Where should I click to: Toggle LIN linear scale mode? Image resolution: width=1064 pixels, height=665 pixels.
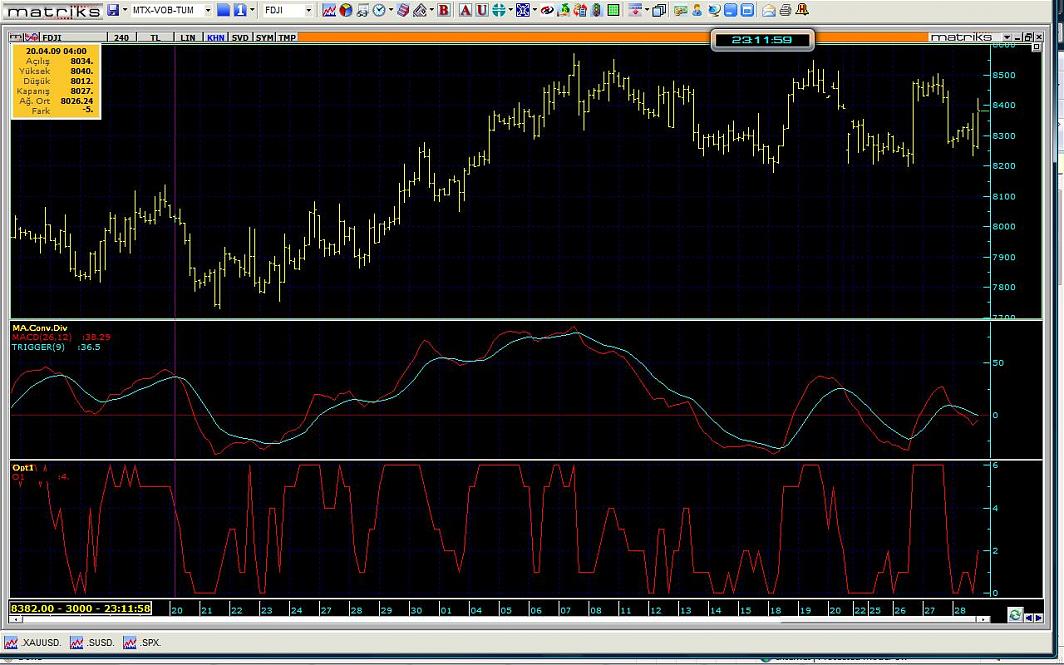click(187, 37)
